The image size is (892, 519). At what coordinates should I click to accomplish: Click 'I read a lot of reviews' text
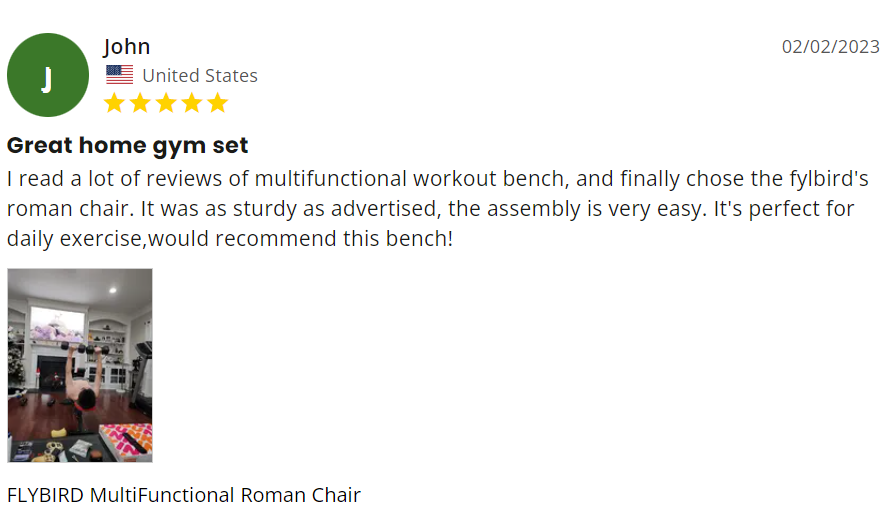pos(107,180)
